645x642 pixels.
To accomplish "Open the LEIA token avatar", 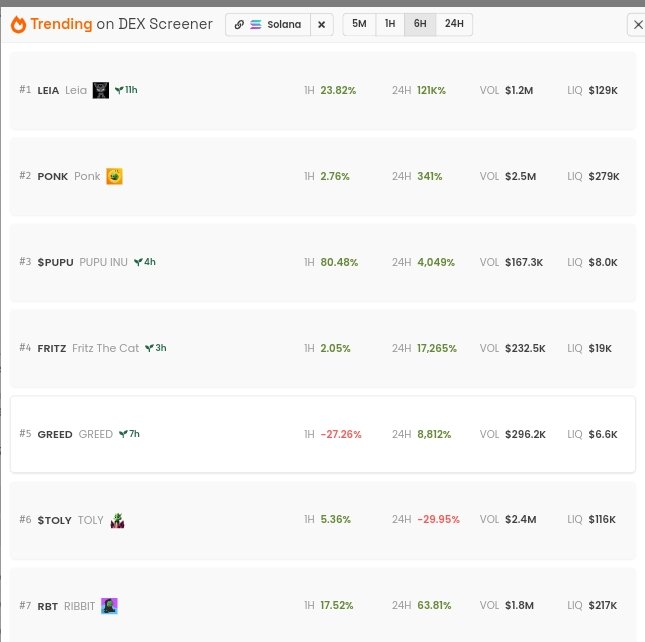I will click(101, 90).
